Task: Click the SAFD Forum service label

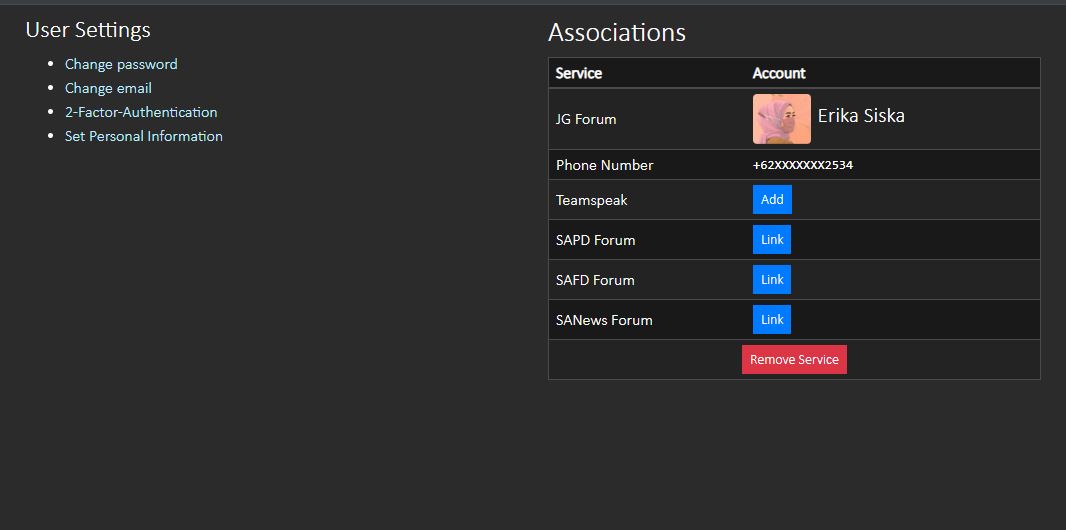Action: pyautogui.click(x=595, y=280)
